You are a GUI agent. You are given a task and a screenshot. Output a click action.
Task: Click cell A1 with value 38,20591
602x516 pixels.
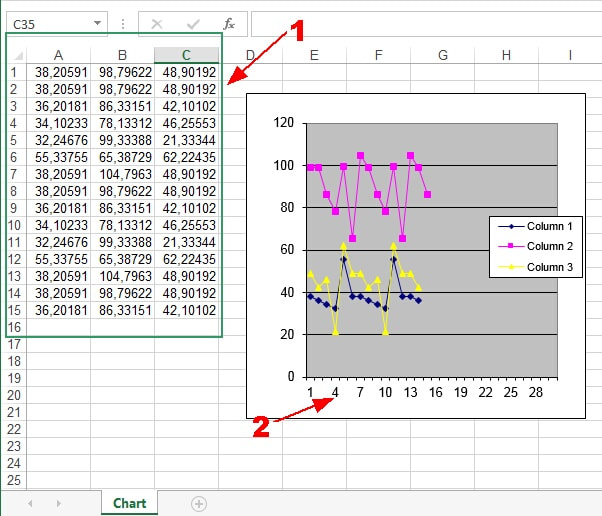pyautogui.click(x=58, y=72)
